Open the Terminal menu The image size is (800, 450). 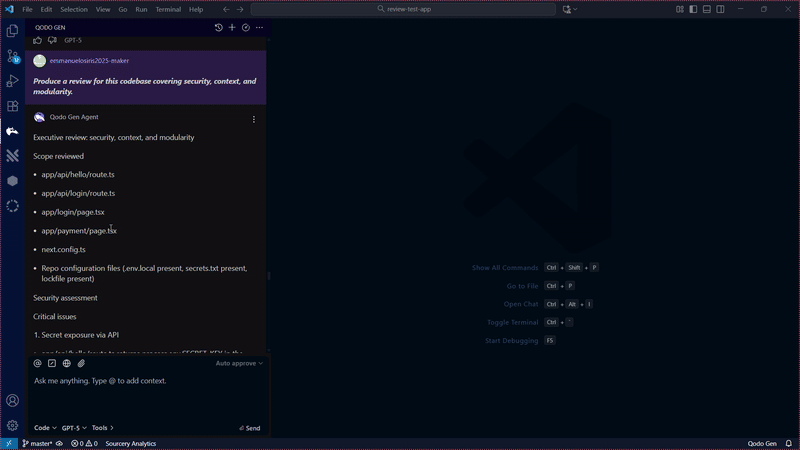(168, 9)
